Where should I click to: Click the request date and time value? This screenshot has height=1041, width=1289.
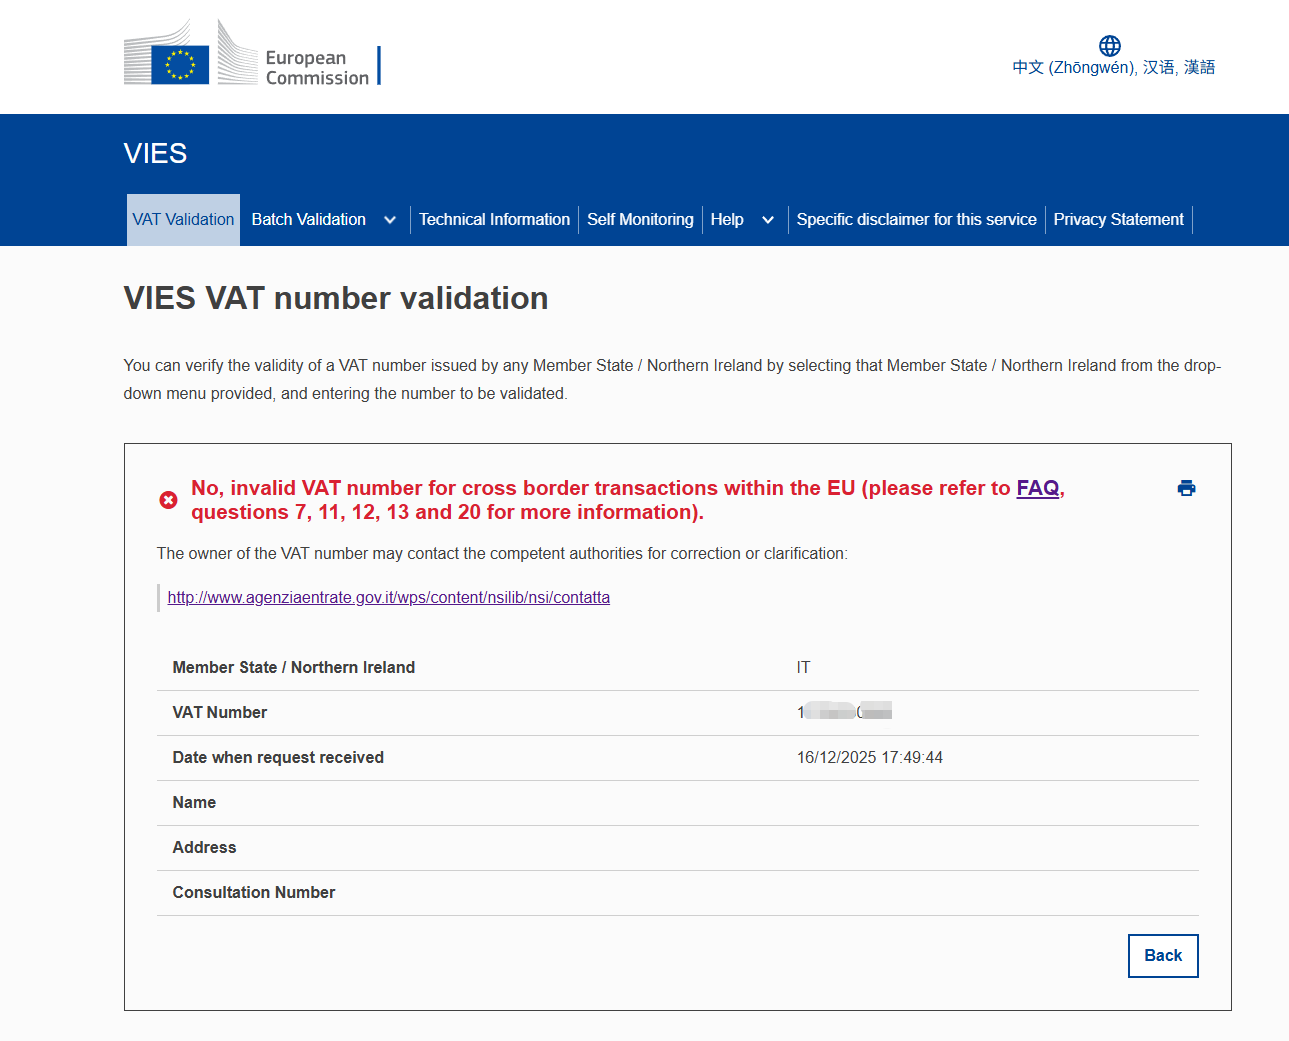[x=869, y=758]
